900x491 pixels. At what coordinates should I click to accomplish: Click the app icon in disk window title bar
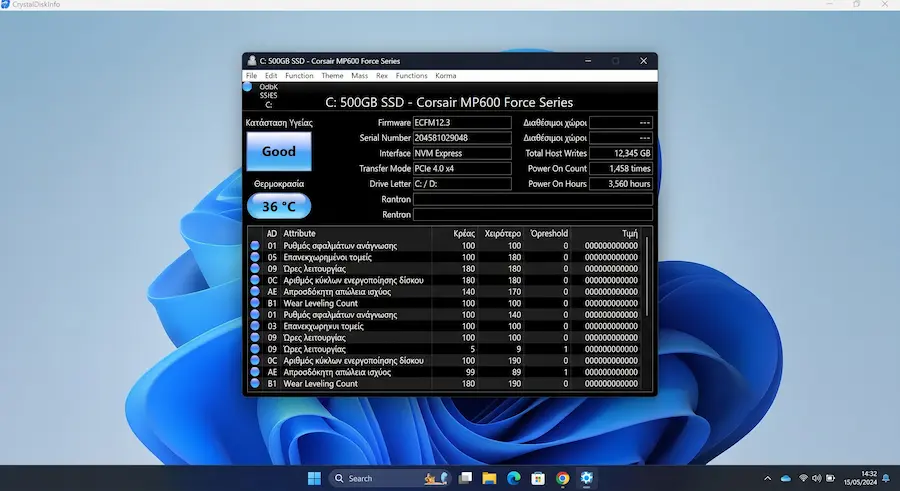251,60
